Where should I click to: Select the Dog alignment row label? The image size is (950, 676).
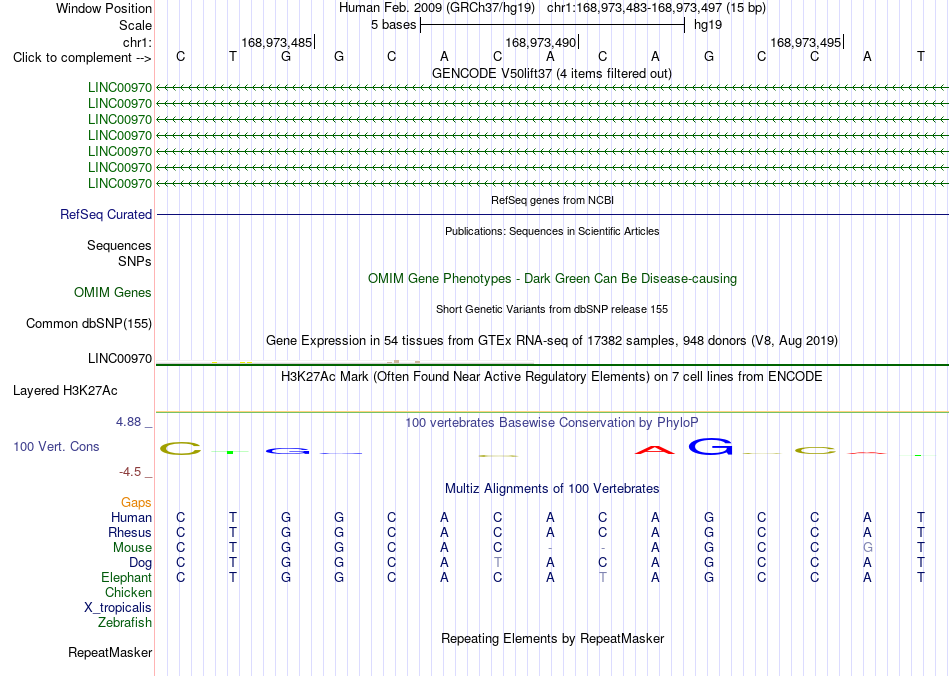140,563
